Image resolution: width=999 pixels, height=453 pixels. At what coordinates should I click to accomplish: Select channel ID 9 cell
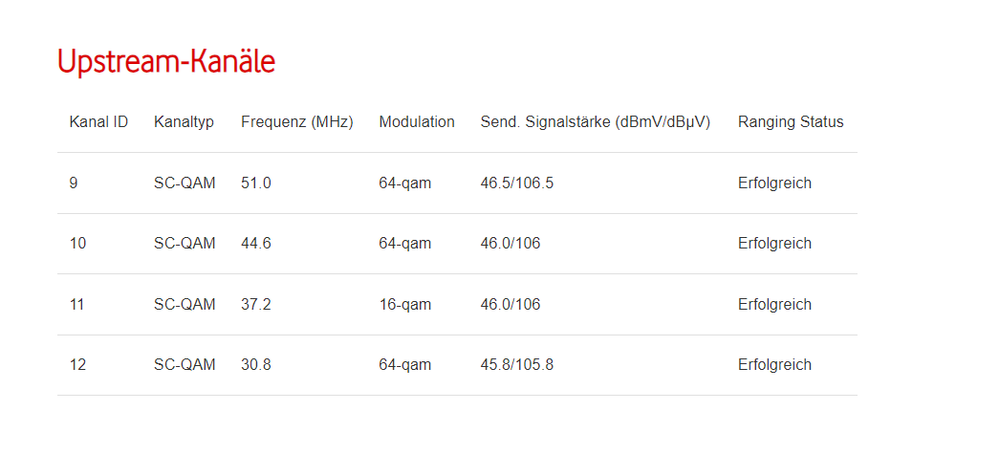point(74,183)
